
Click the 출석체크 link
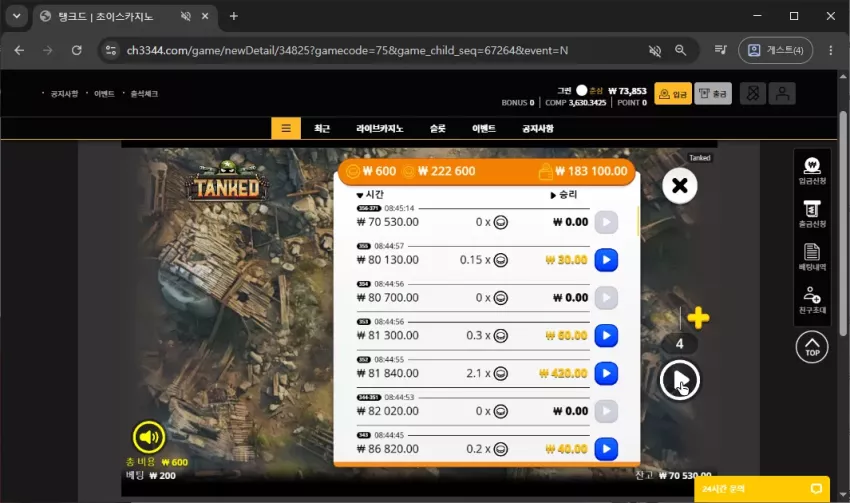coord(144,94)
